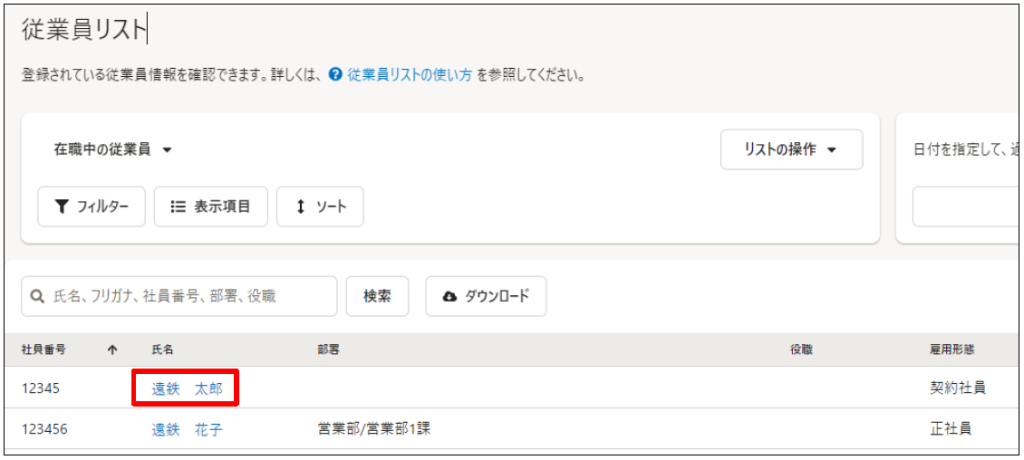This screenshot has height=460, width=1024.
Task: Open the リストの操作 dropdown menu
Action: pos(791,150)
